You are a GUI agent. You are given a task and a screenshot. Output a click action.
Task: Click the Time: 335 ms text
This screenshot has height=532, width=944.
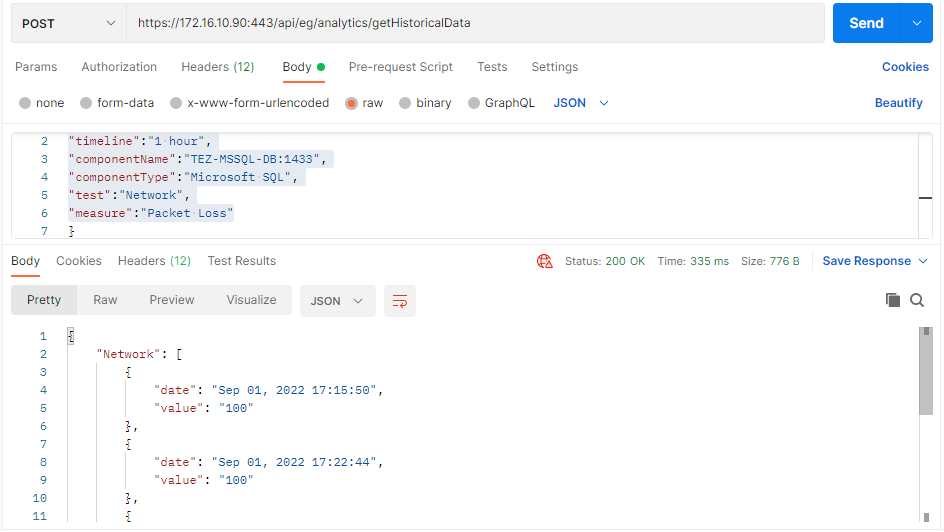coord(693,261)
